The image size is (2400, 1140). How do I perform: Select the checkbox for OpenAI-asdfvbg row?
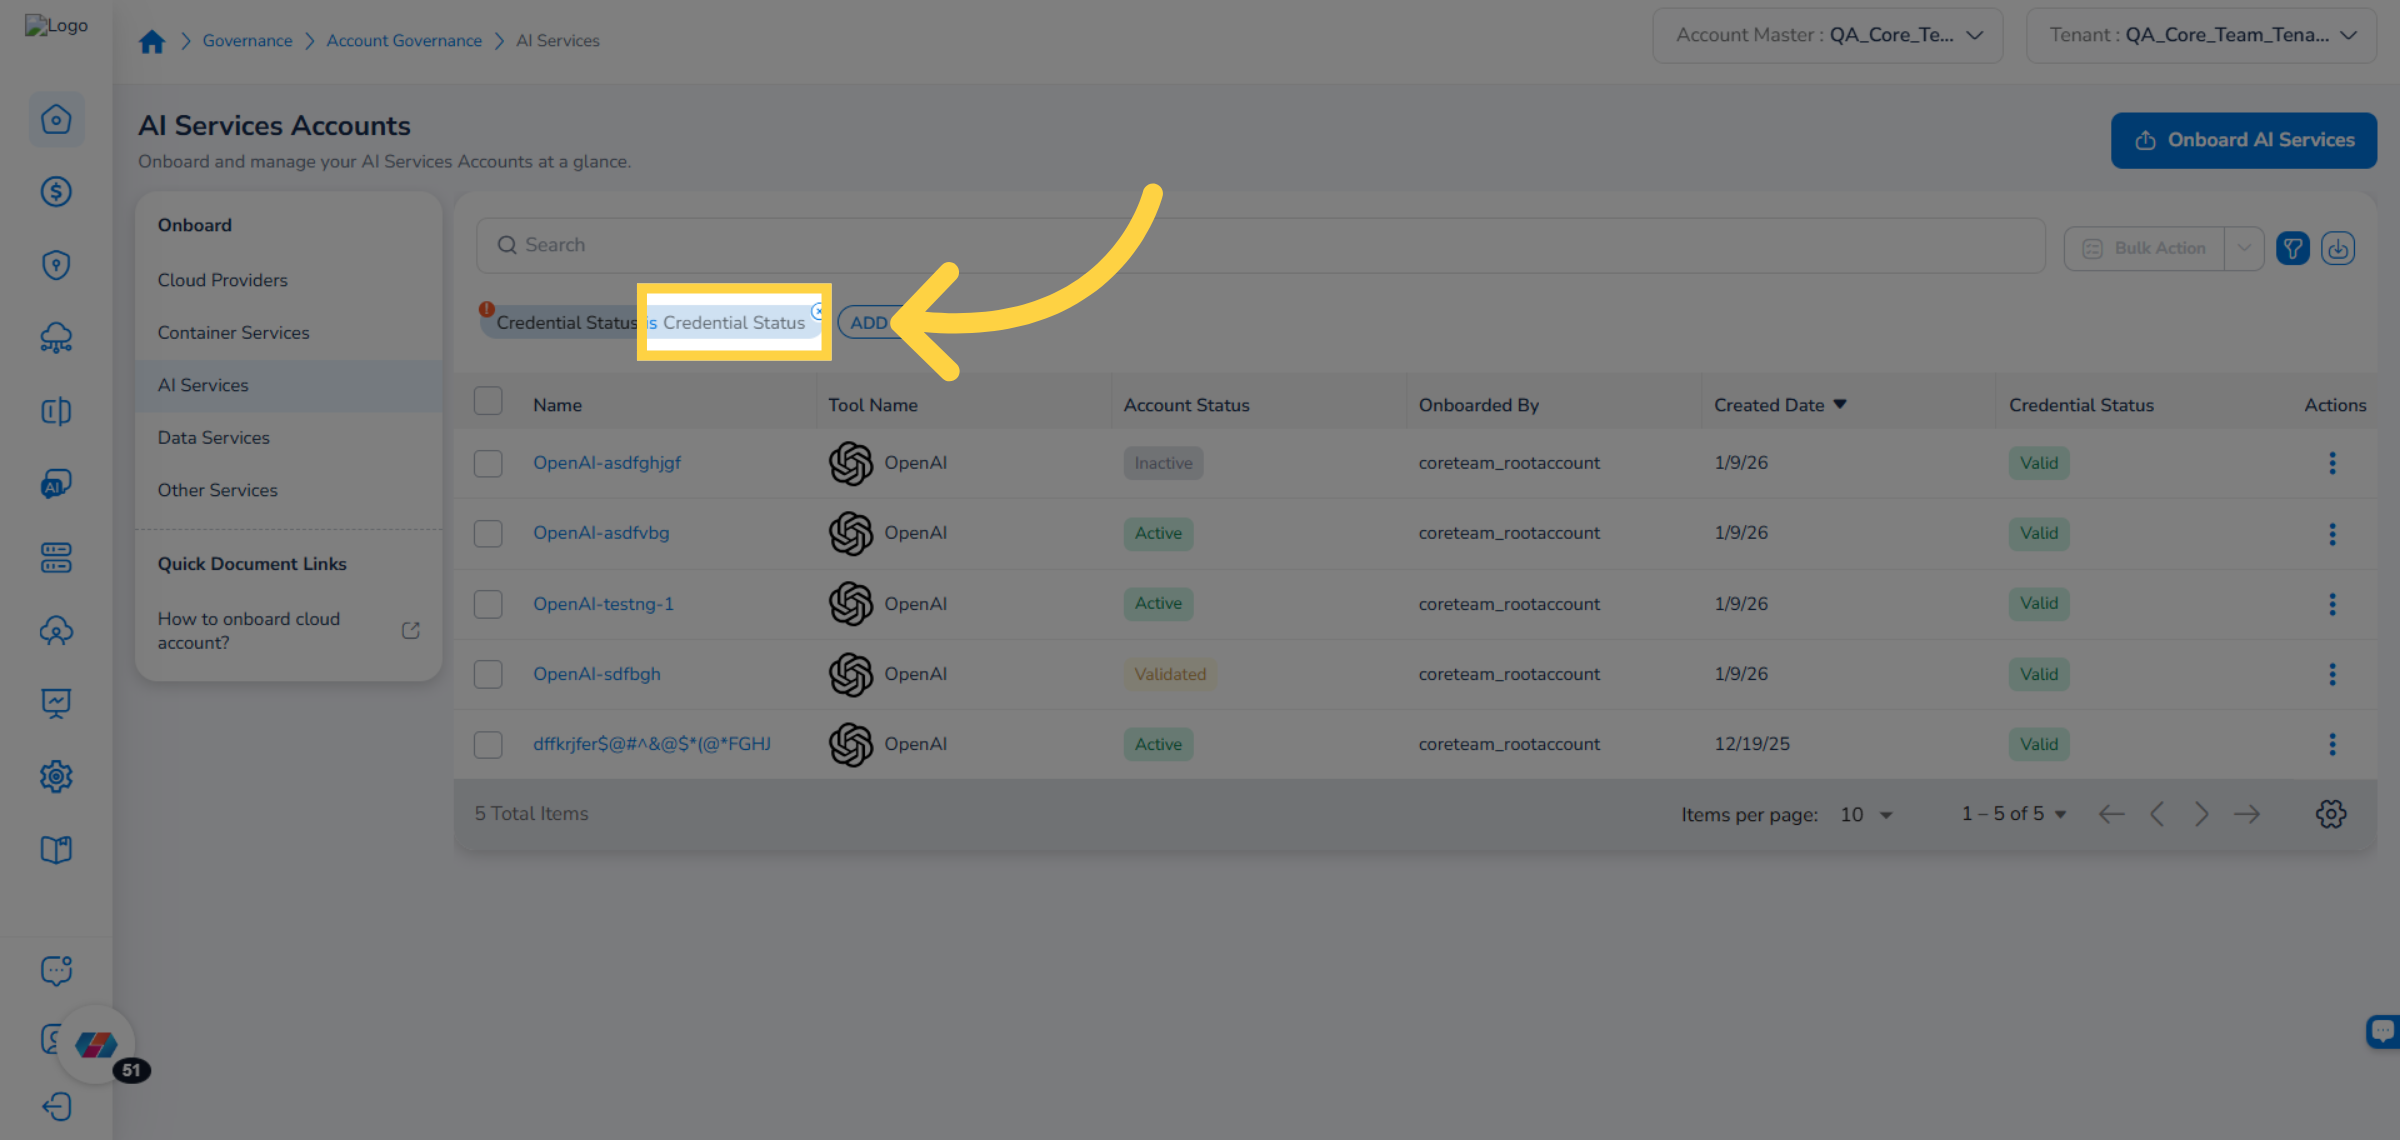click(488, 533)
